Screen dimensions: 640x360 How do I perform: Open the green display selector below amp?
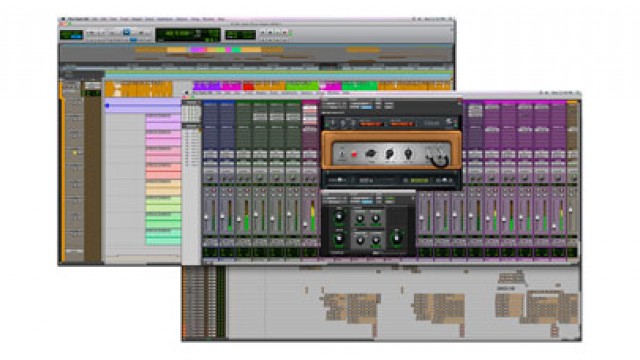click(x=419, y=180)
